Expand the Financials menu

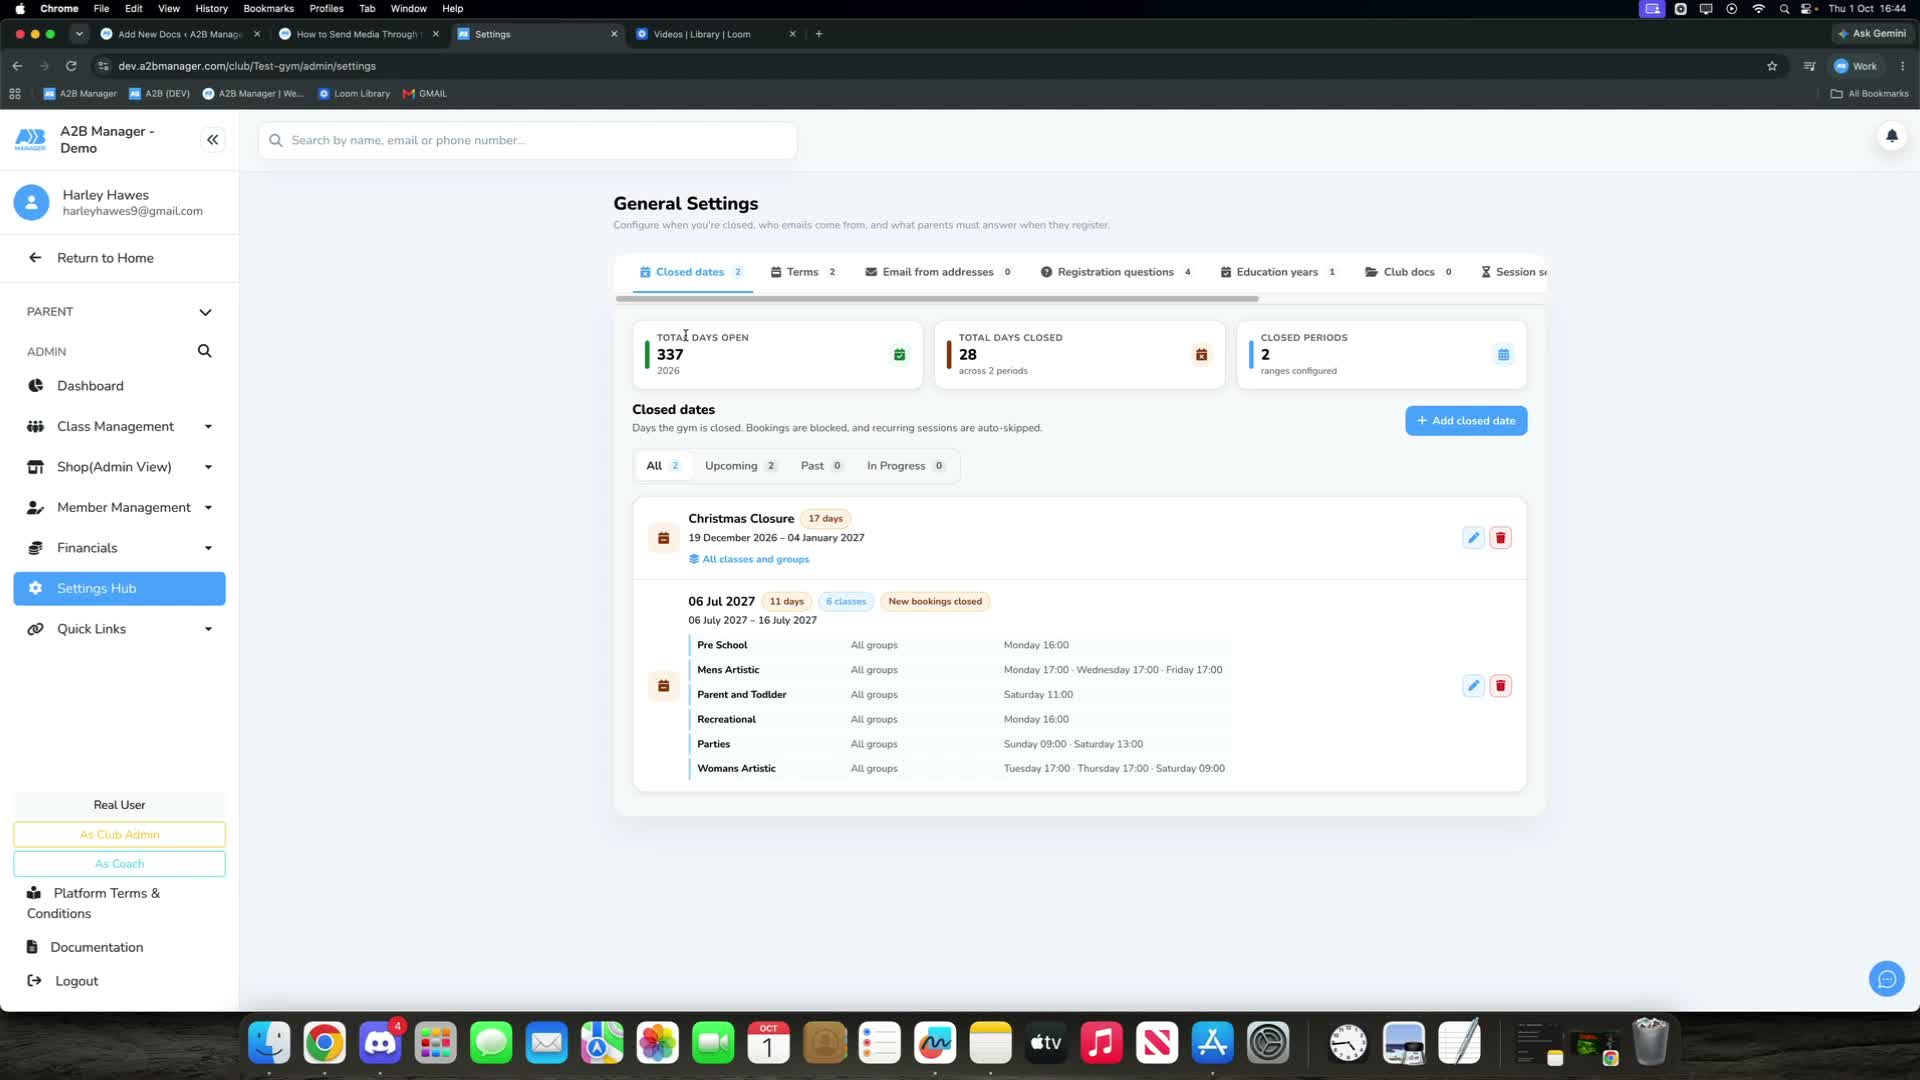coord(119,548)
